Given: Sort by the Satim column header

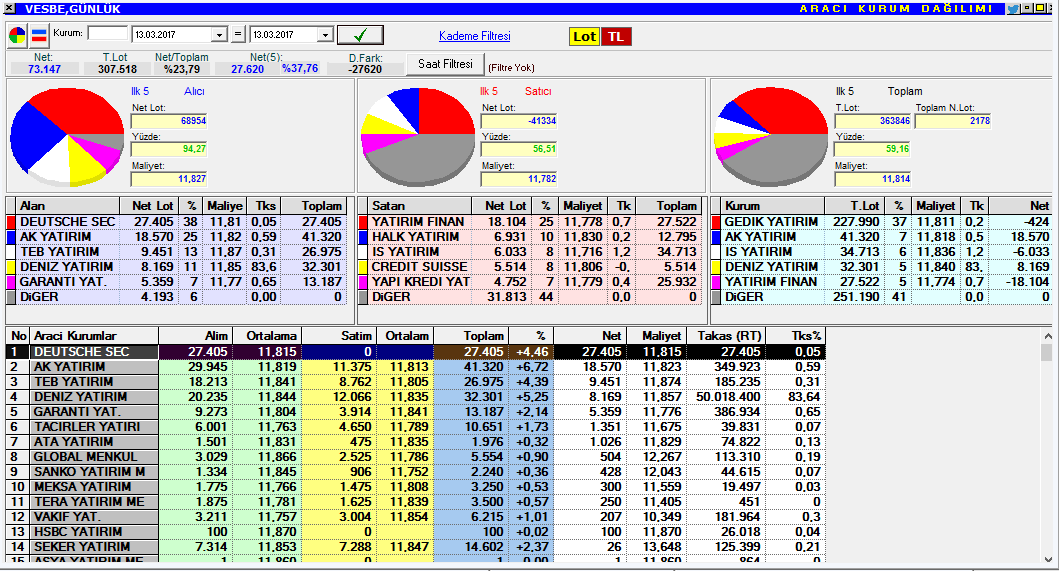Looking at the screenshot, I should [x=339, y=336].
